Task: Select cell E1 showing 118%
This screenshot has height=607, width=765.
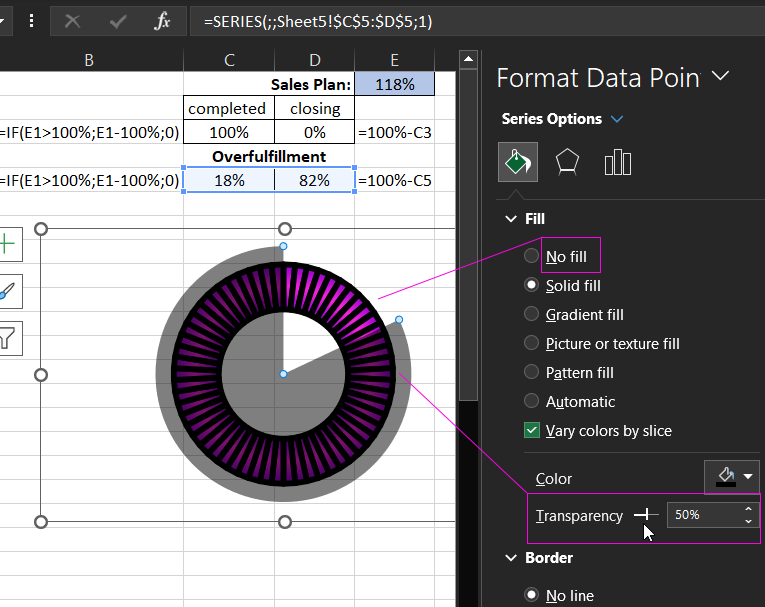Action: pos(394,85)
